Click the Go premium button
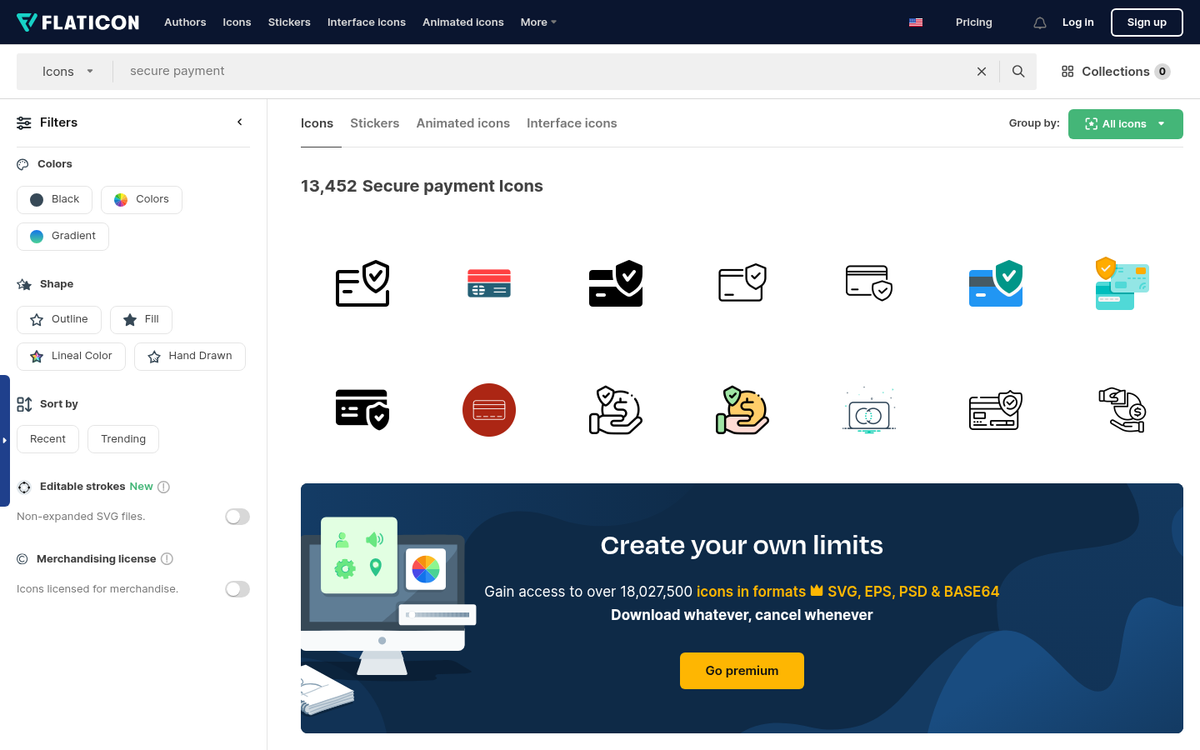The image size is (1200, 750). click(741, 670)
